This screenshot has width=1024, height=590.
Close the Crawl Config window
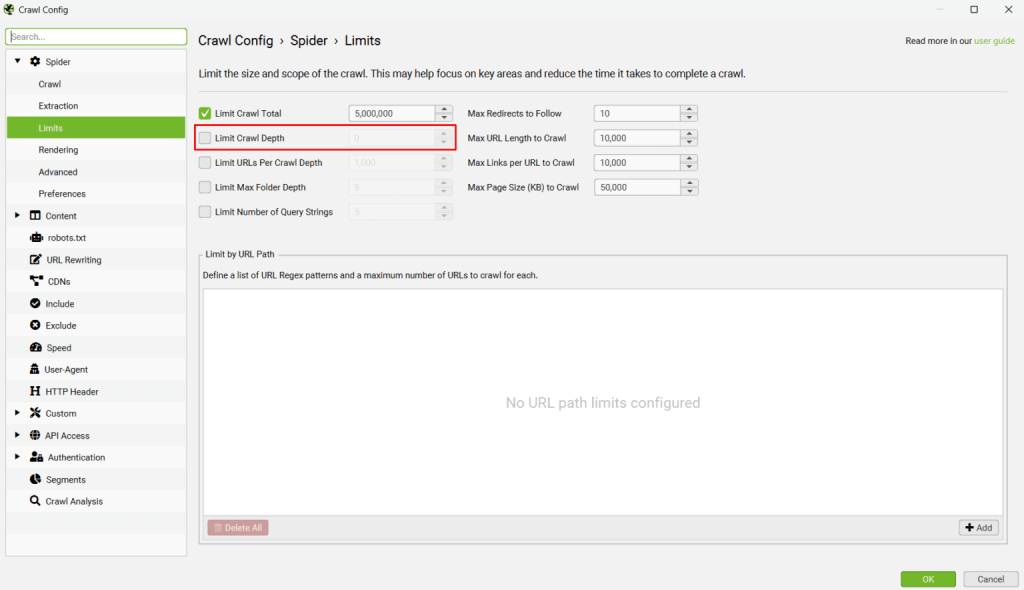coord(1008,9)
